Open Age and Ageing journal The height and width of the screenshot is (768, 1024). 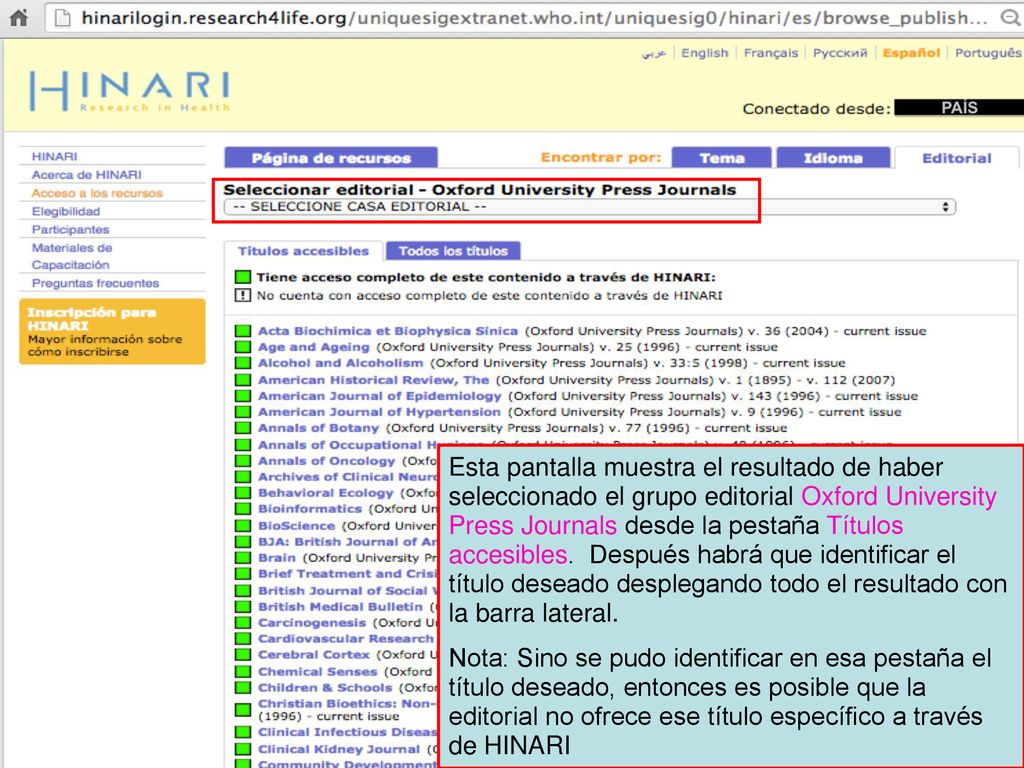313,347
